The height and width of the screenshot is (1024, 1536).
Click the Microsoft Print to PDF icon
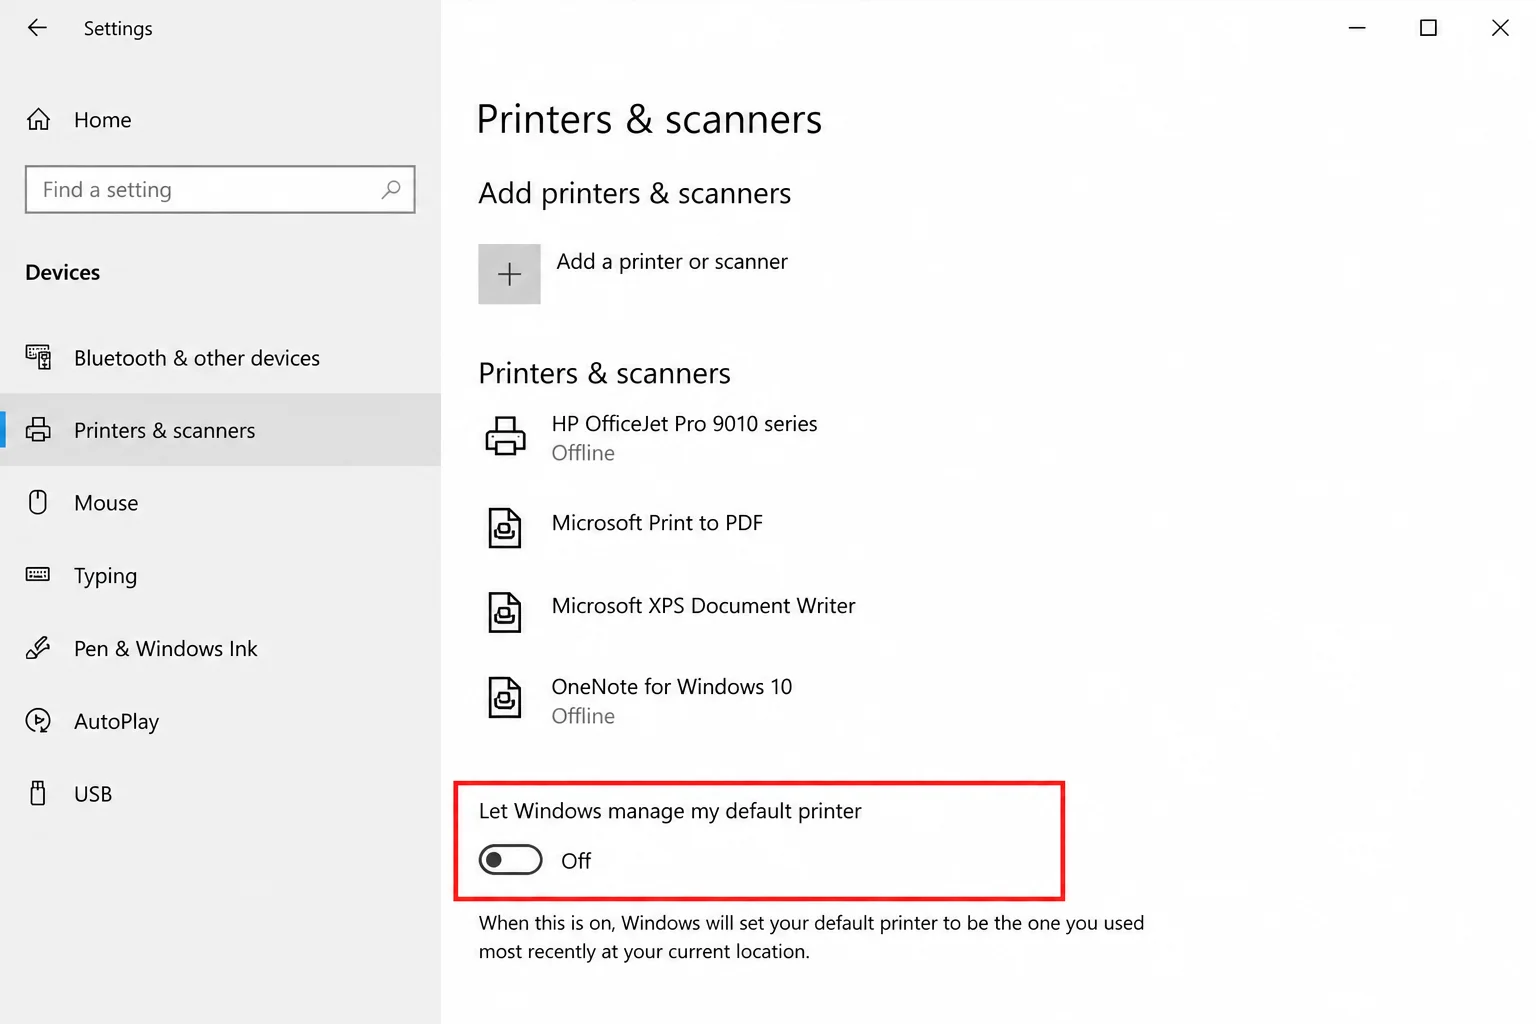pos(505,527)
